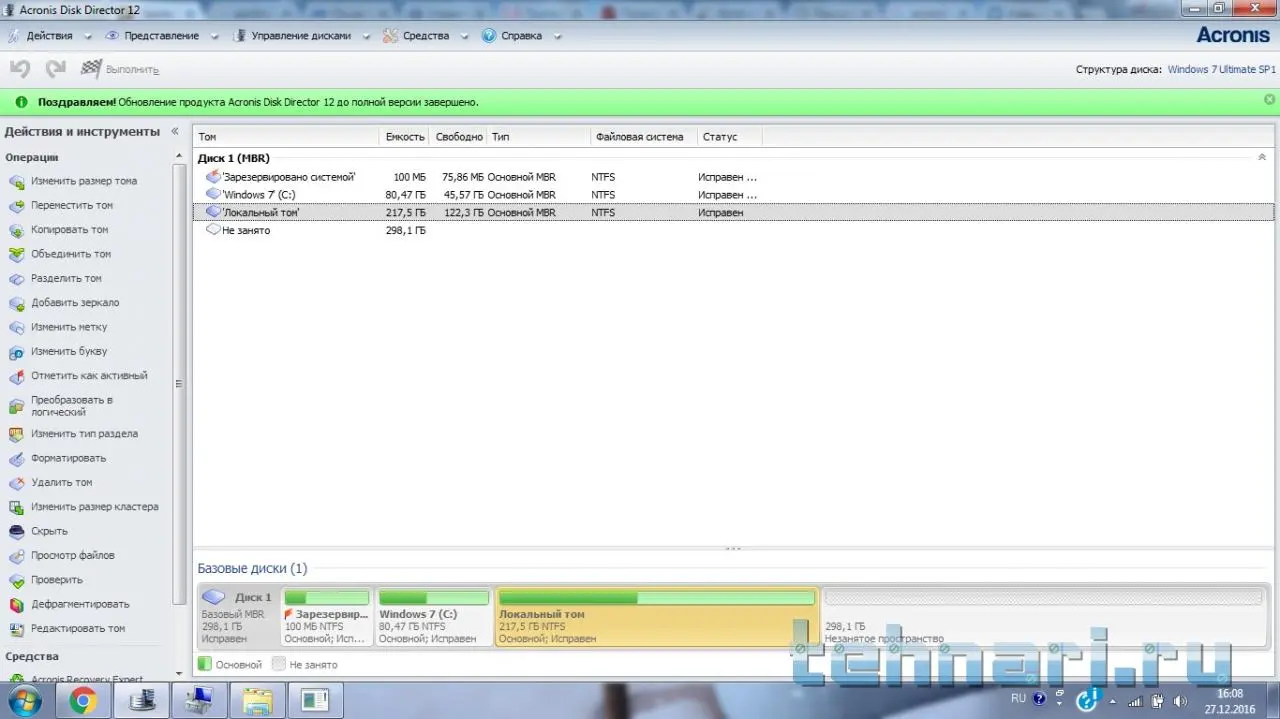This screenshot has height=719, width=1280.
Task: Click the Undo arrow icon
Action: (x=19, y=69)
